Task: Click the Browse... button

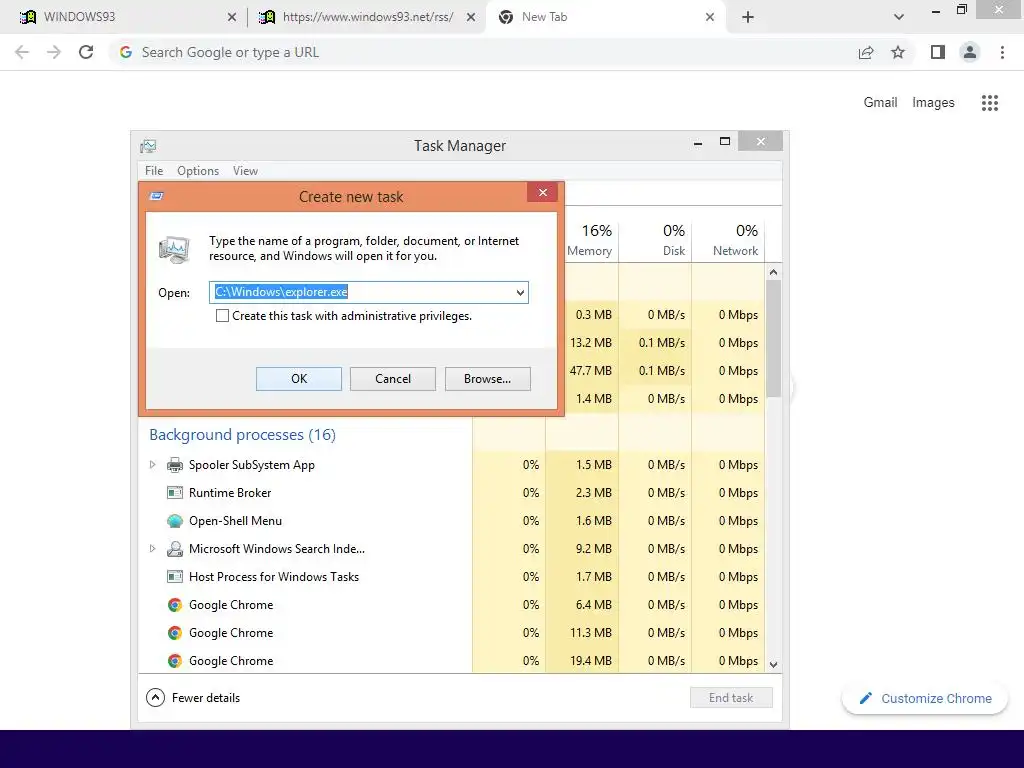Action: click(487, 379)
